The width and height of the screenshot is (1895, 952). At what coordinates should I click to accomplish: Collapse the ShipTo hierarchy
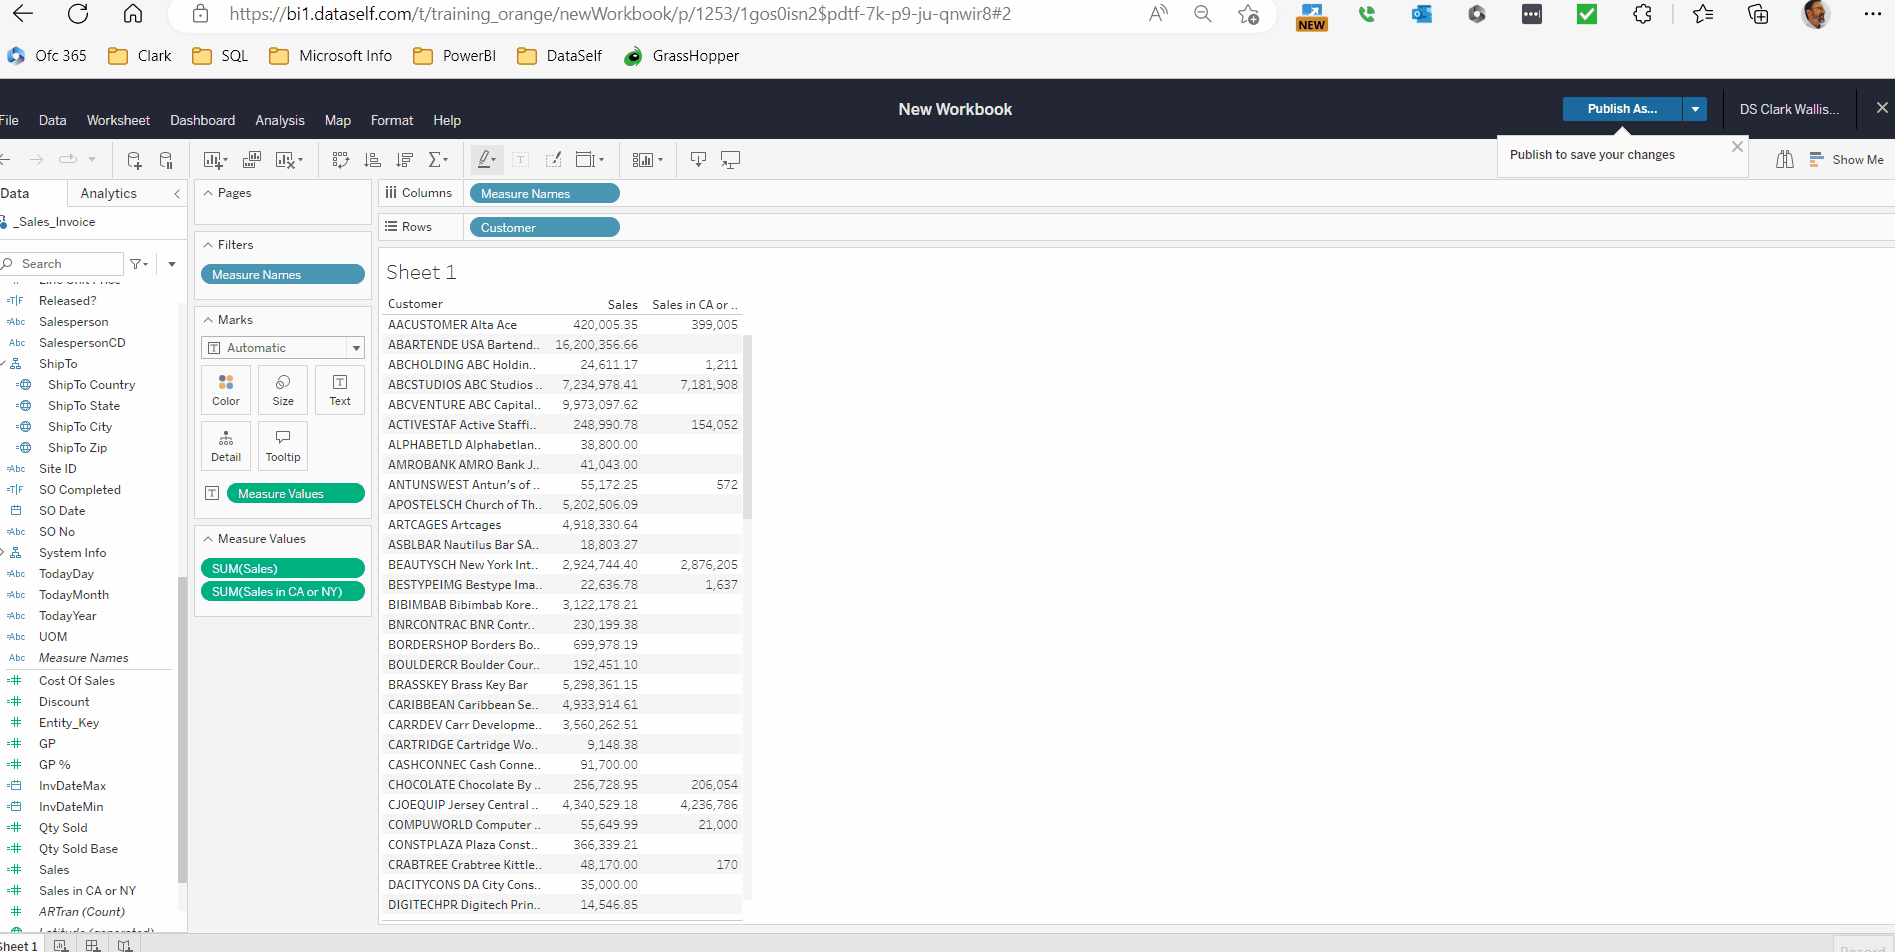4,364
